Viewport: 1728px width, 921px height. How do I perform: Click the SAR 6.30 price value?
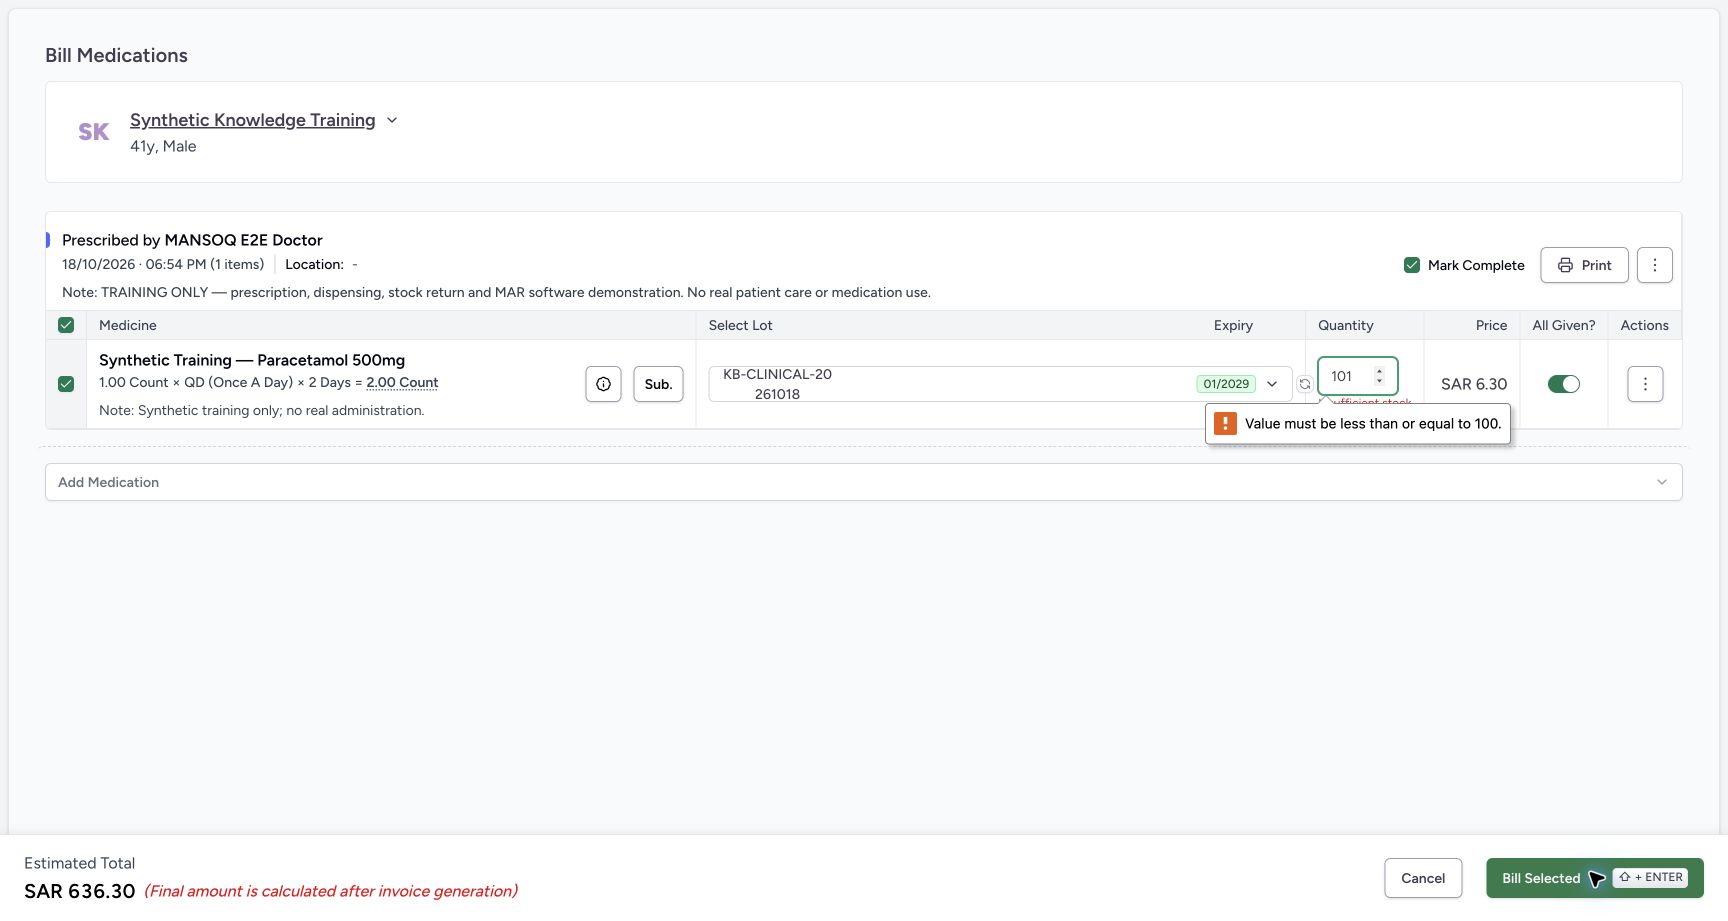1474,384
